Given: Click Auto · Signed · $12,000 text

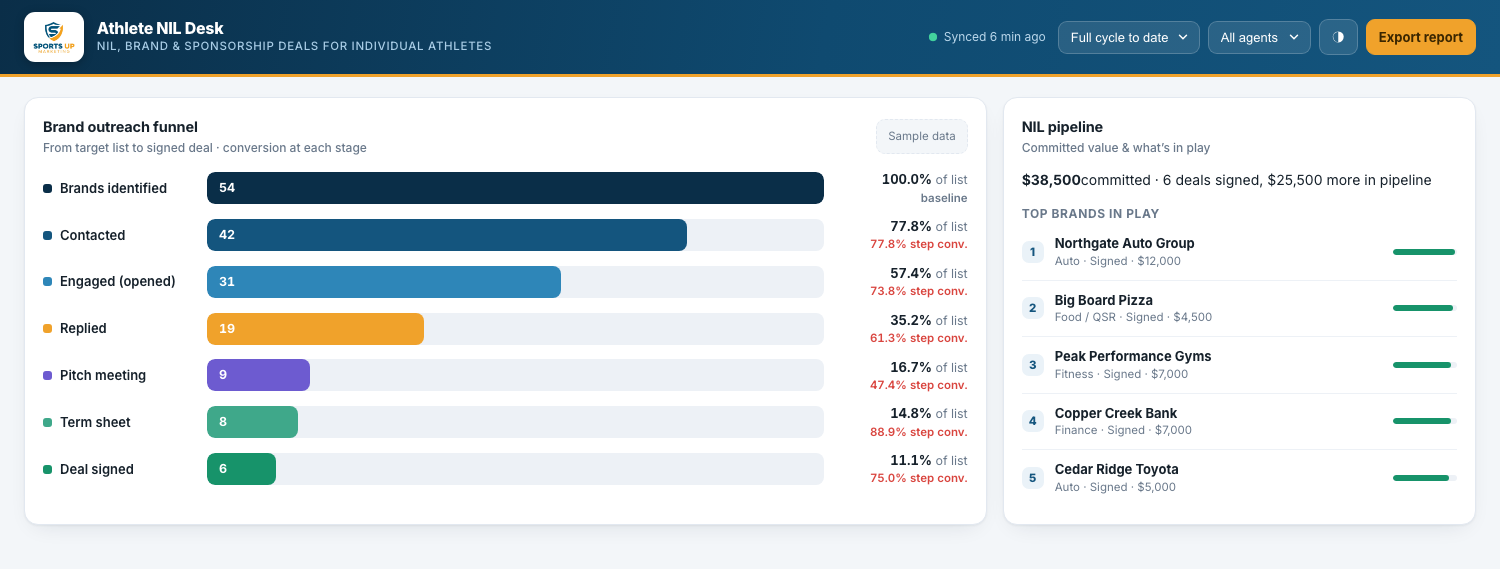Looking at the screenshot, I should tap(1118, 261).
